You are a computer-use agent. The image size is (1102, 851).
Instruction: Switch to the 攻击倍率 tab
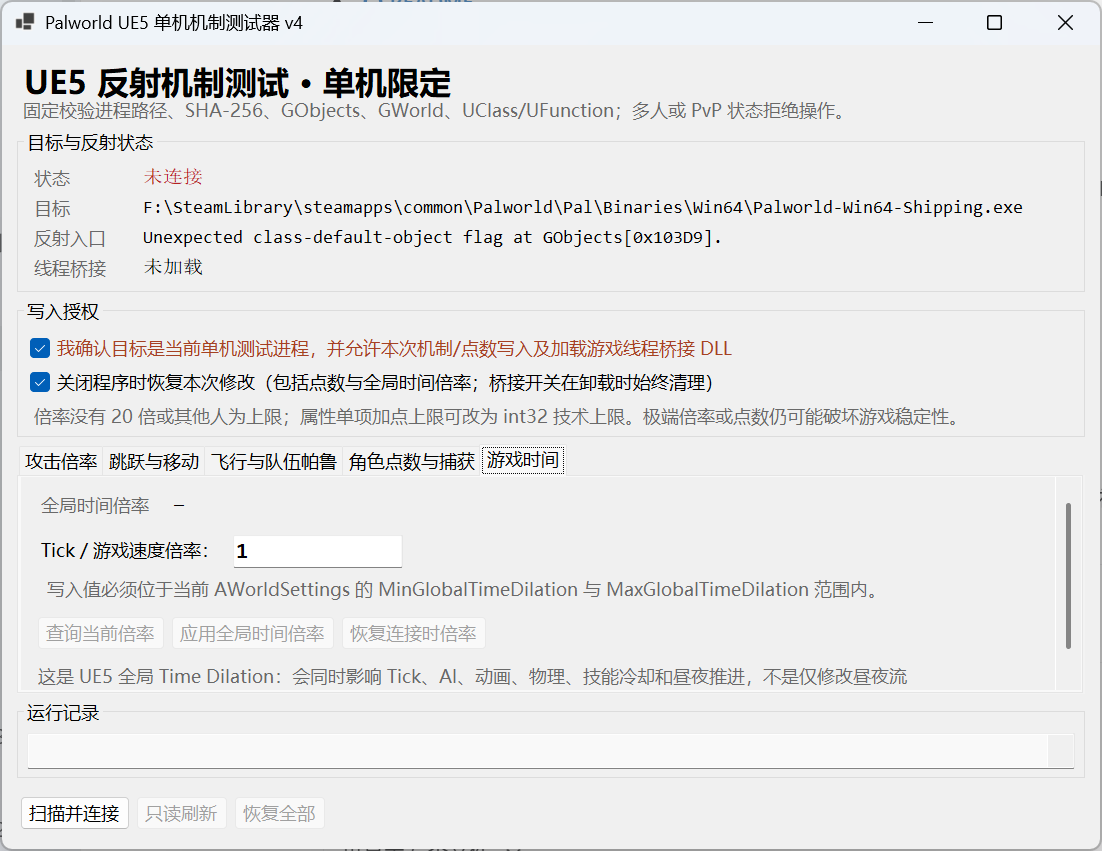point(61,462)
